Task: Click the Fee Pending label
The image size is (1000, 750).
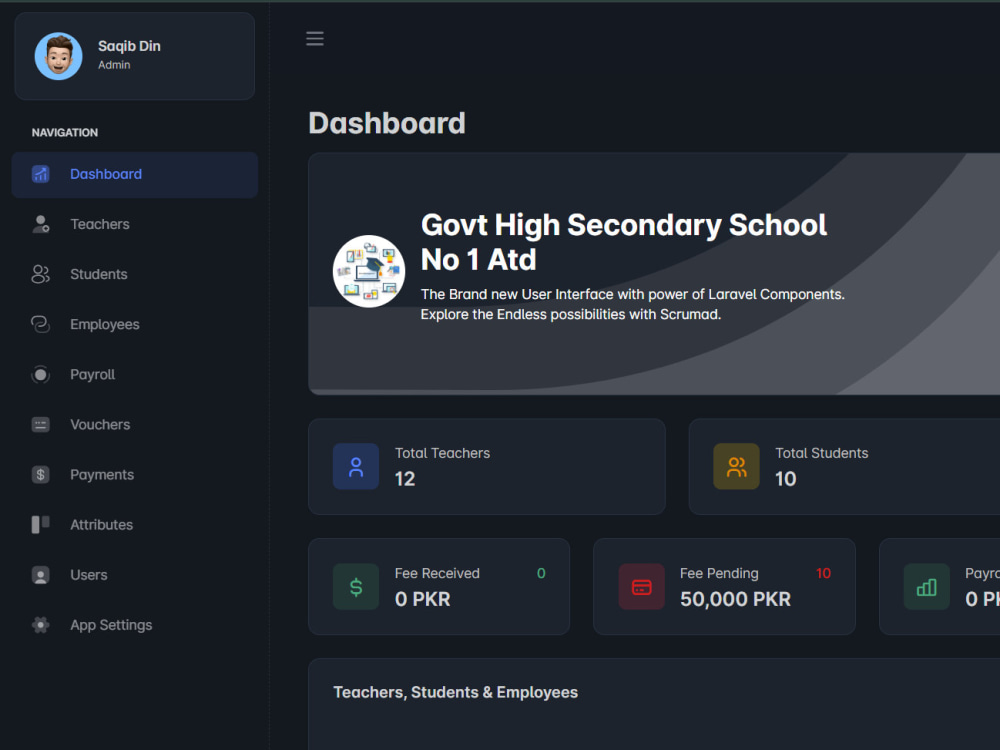Action: [719, 573]
